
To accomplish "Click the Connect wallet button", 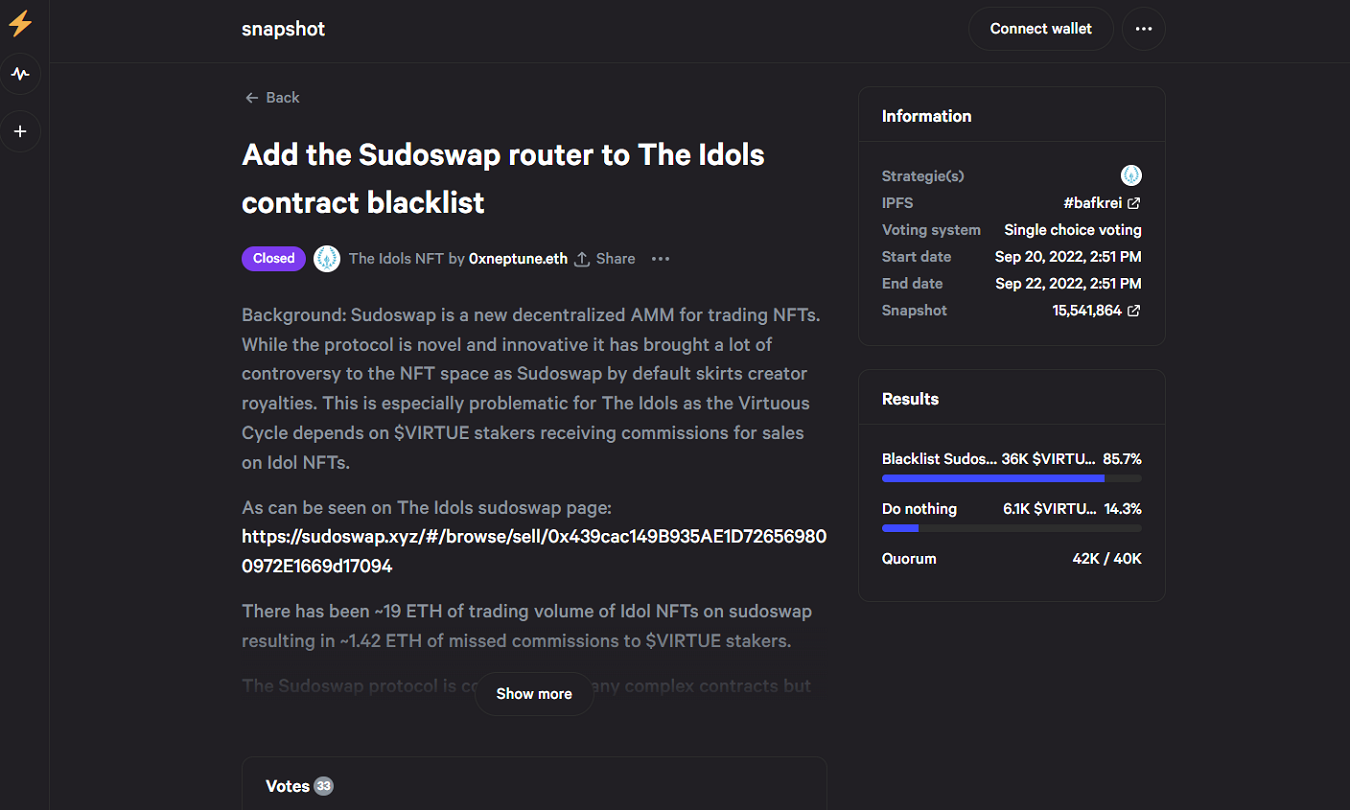I will (x=1040, y=29).
